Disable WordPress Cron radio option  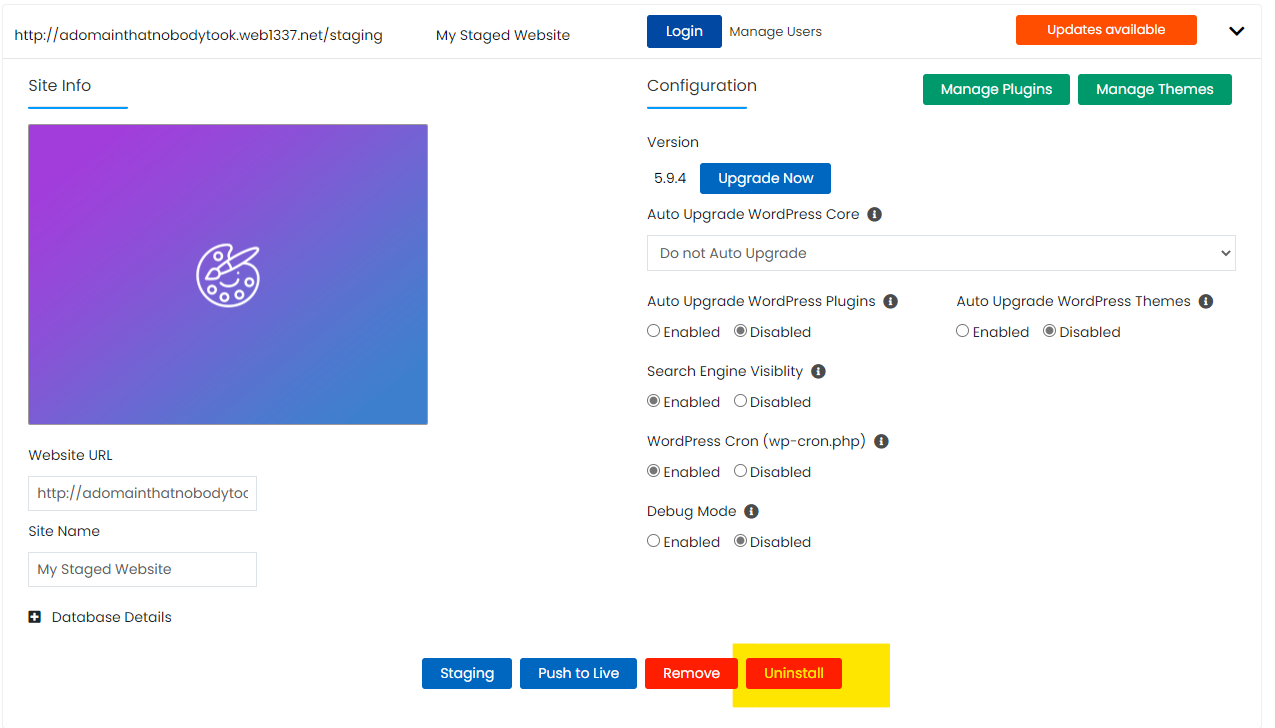[740, 471]
